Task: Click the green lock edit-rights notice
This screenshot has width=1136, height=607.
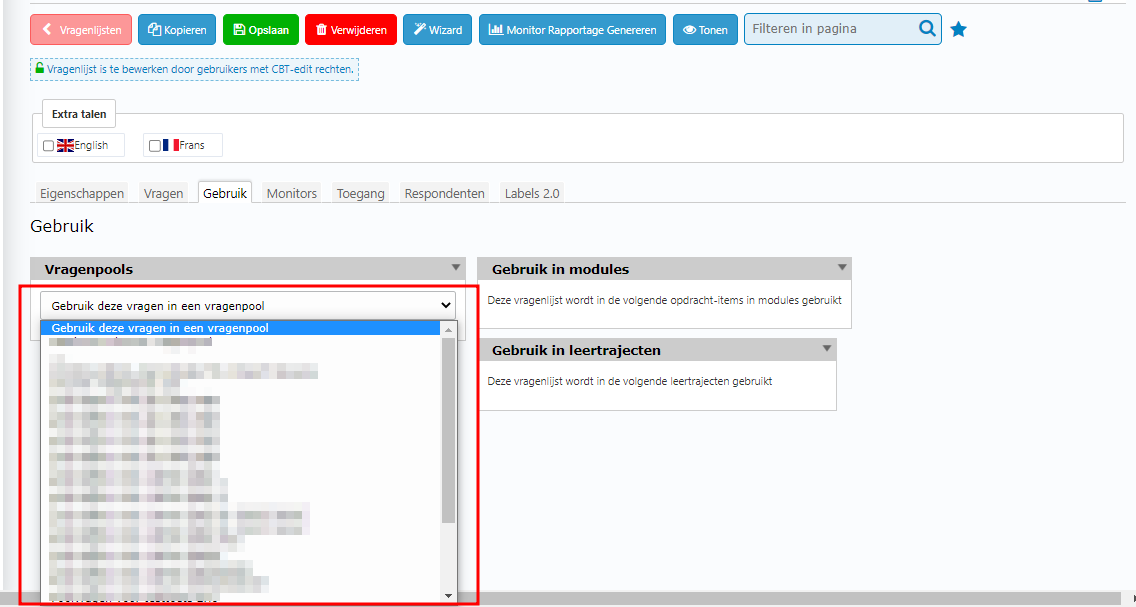Action: [194, 69]
